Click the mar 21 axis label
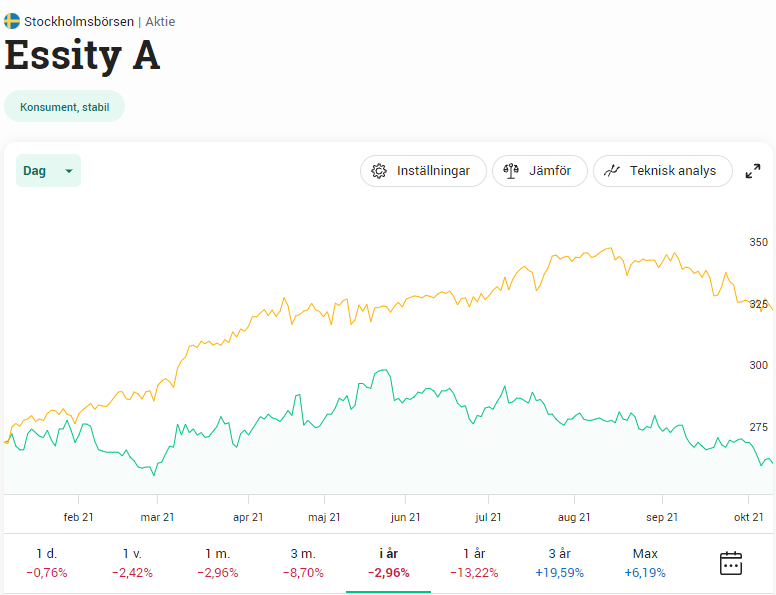 point(157,517)
